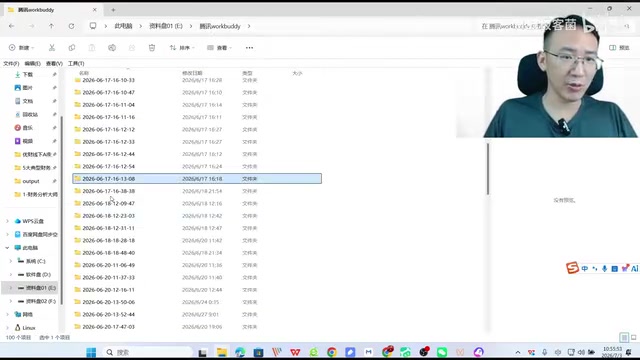Viewport: 640px width, 360px height.
Task: Click the Name column header
Action: tap(84, 73)
